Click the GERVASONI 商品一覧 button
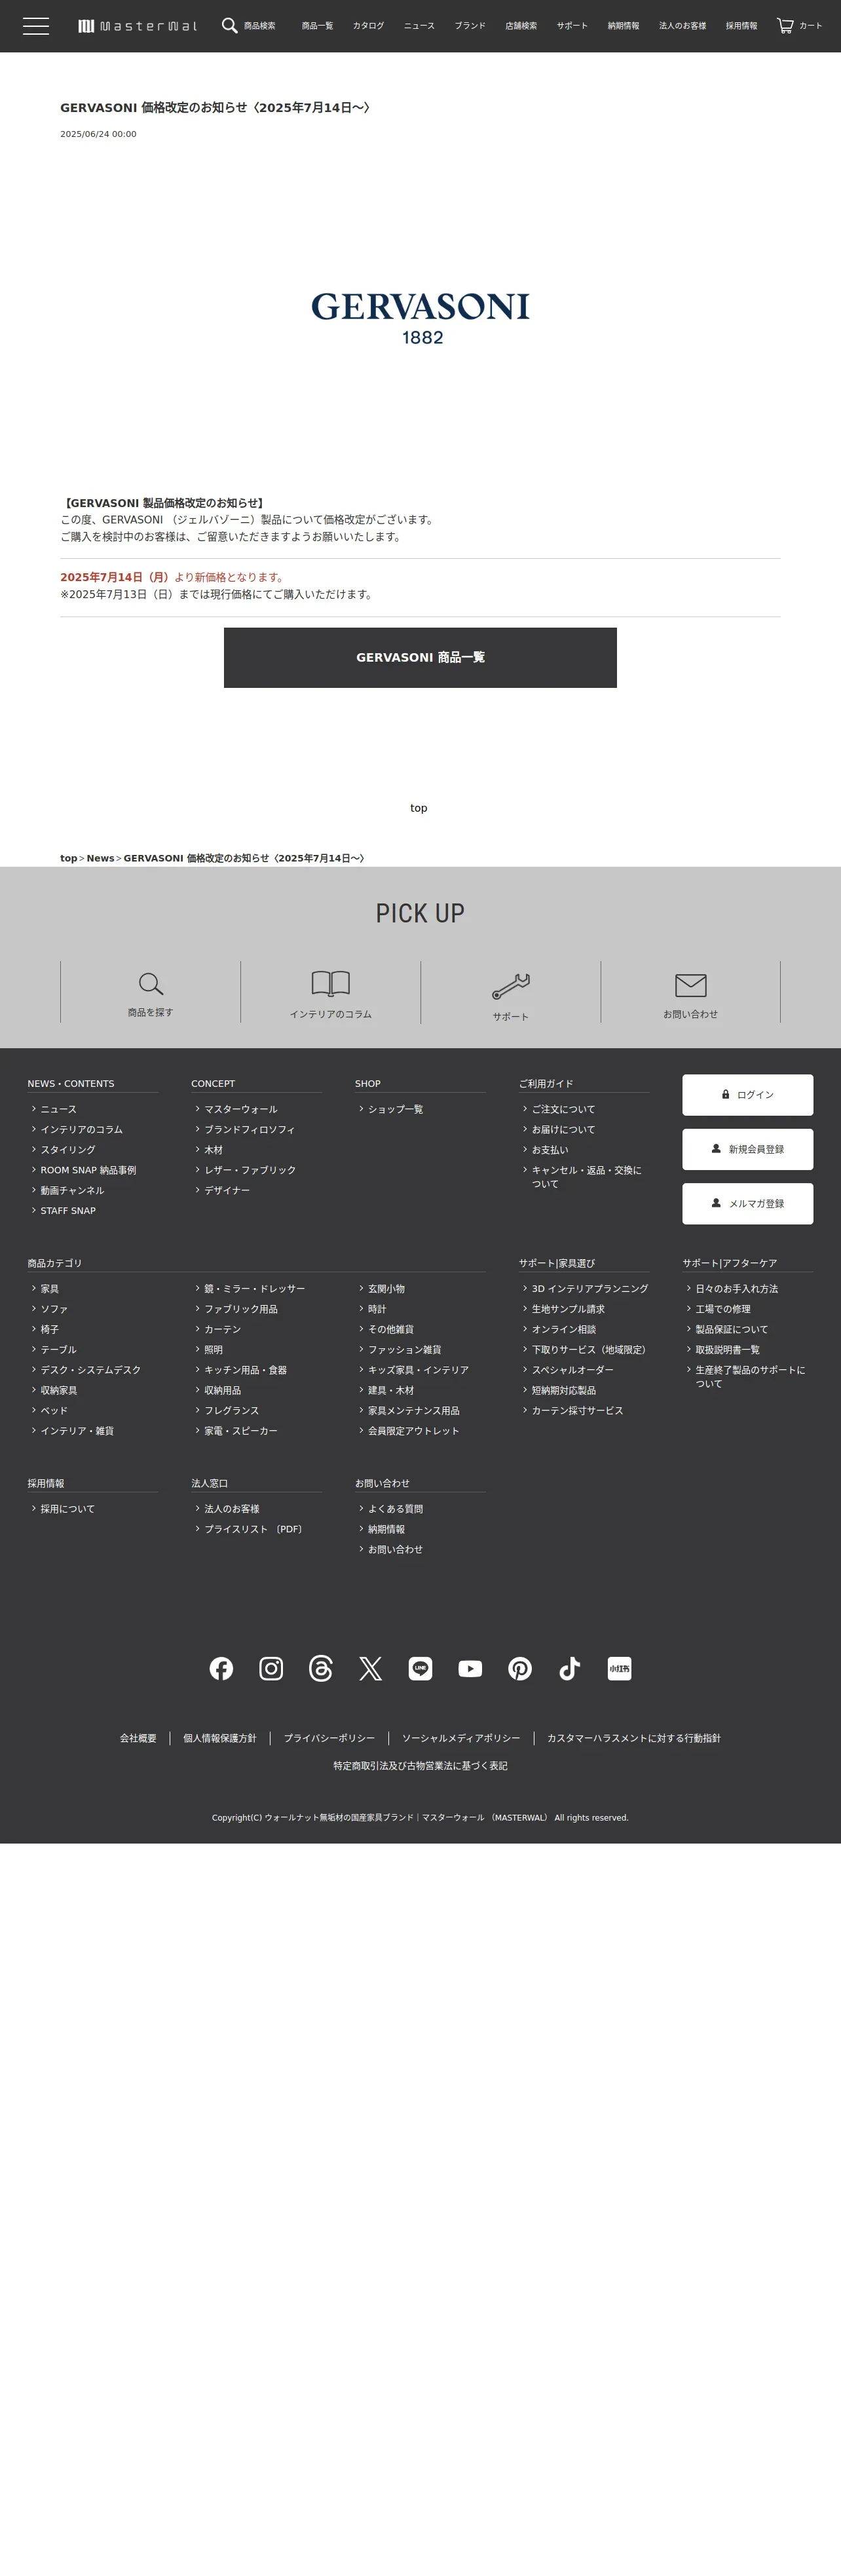Image resolution: width=841 pixels, height=2576 pixels. click(x=420, y=657)
